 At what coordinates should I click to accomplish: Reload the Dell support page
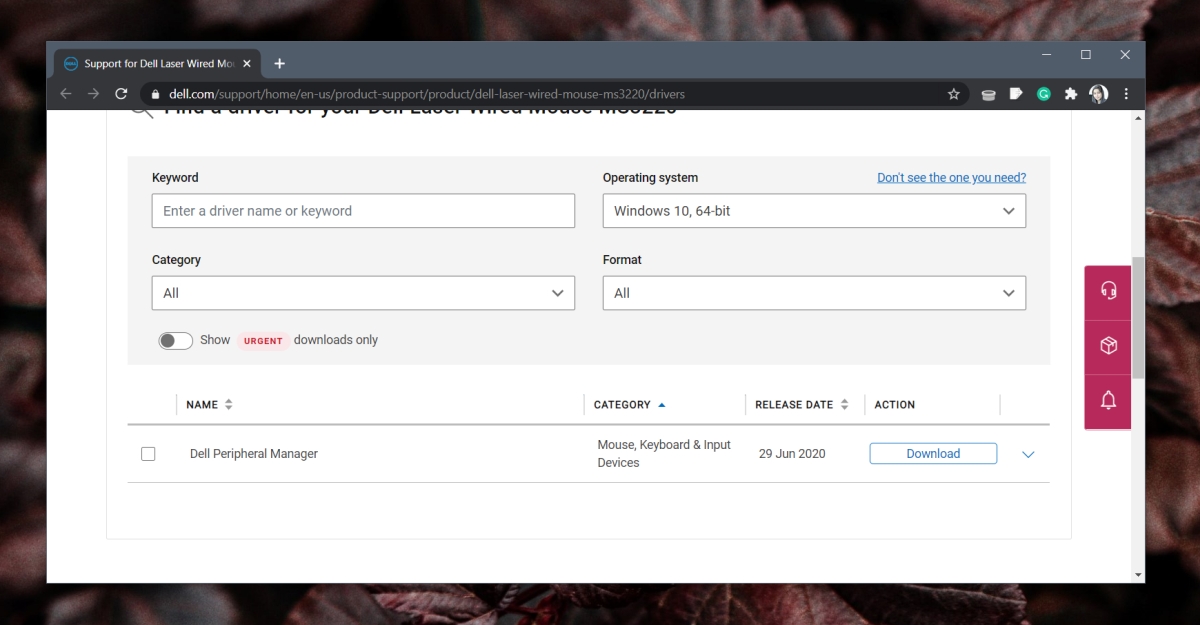[x=121, y=94]
